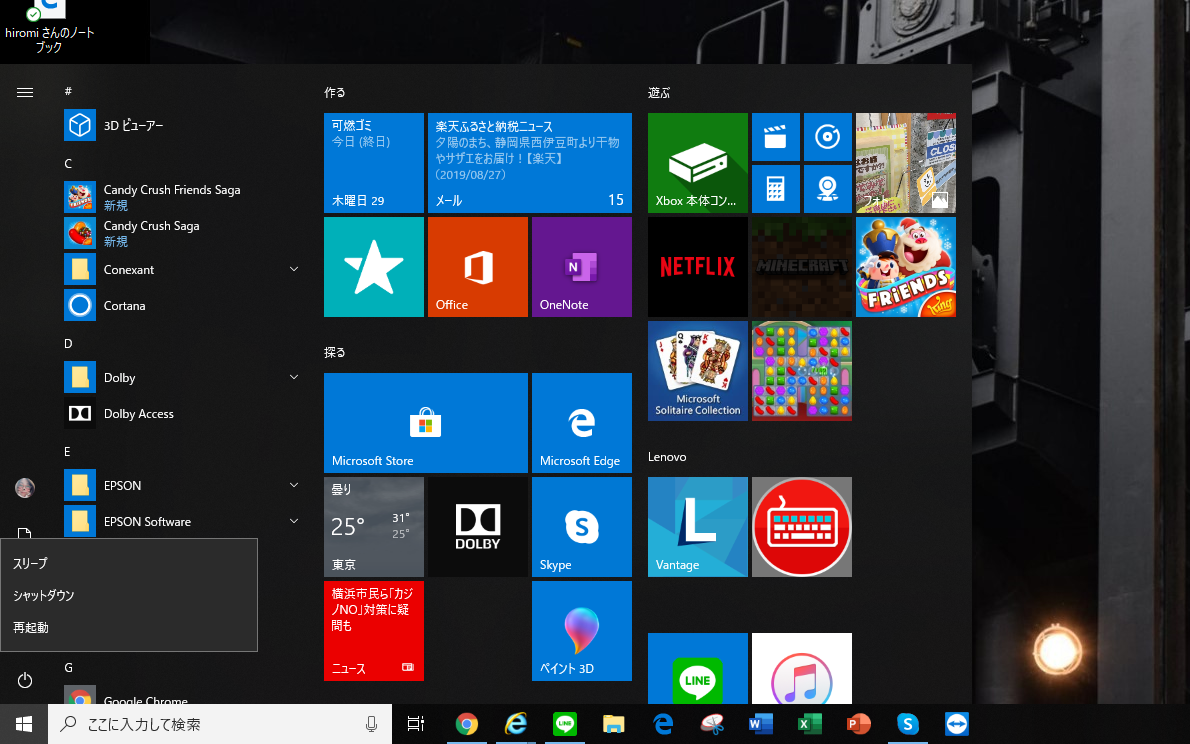Screen dimensions: 1190x744
Task: Open the Groove Music disc tile
Action: (827, 137)
